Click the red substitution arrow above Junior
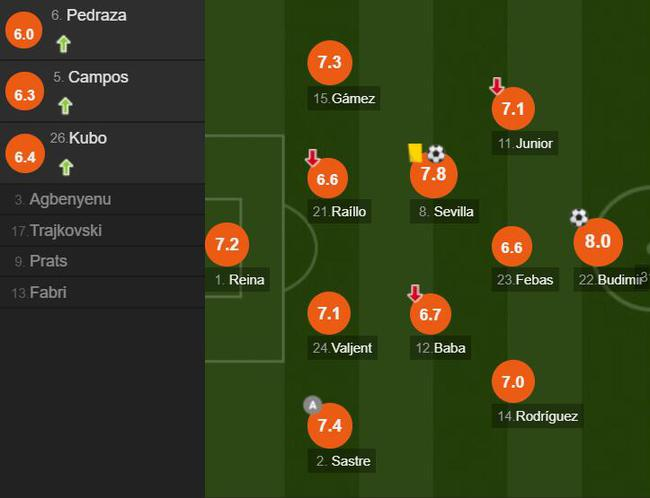The height and width of the screenshot is (498, 650). coord(497,87)
